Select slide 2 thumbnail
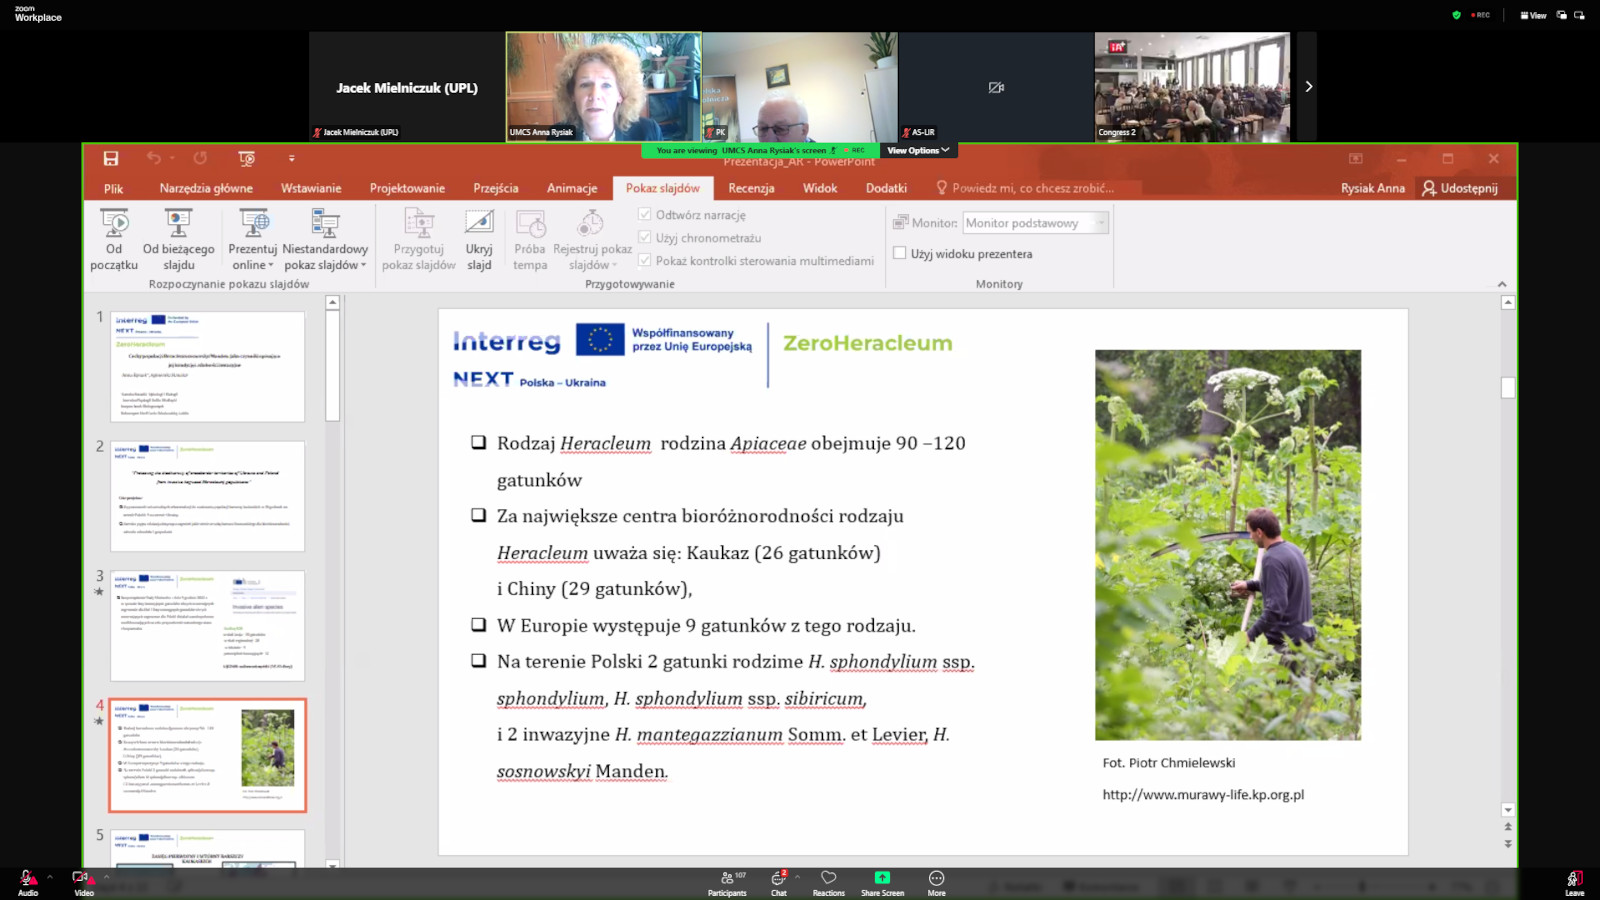The image size is (1600, 900). coord(207,496)
